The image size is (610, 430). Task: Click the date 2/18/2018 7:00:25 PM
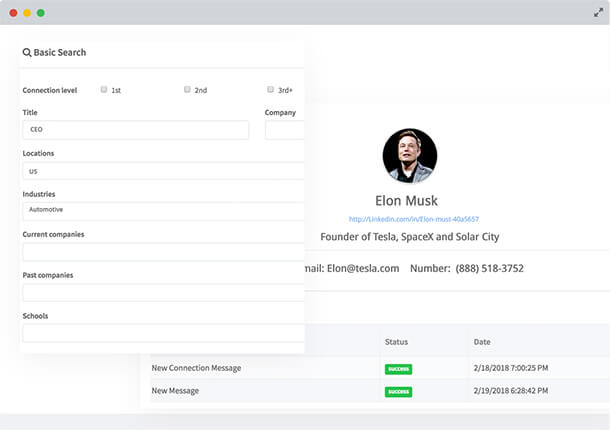pyautogui.click(x=511, y=368)
